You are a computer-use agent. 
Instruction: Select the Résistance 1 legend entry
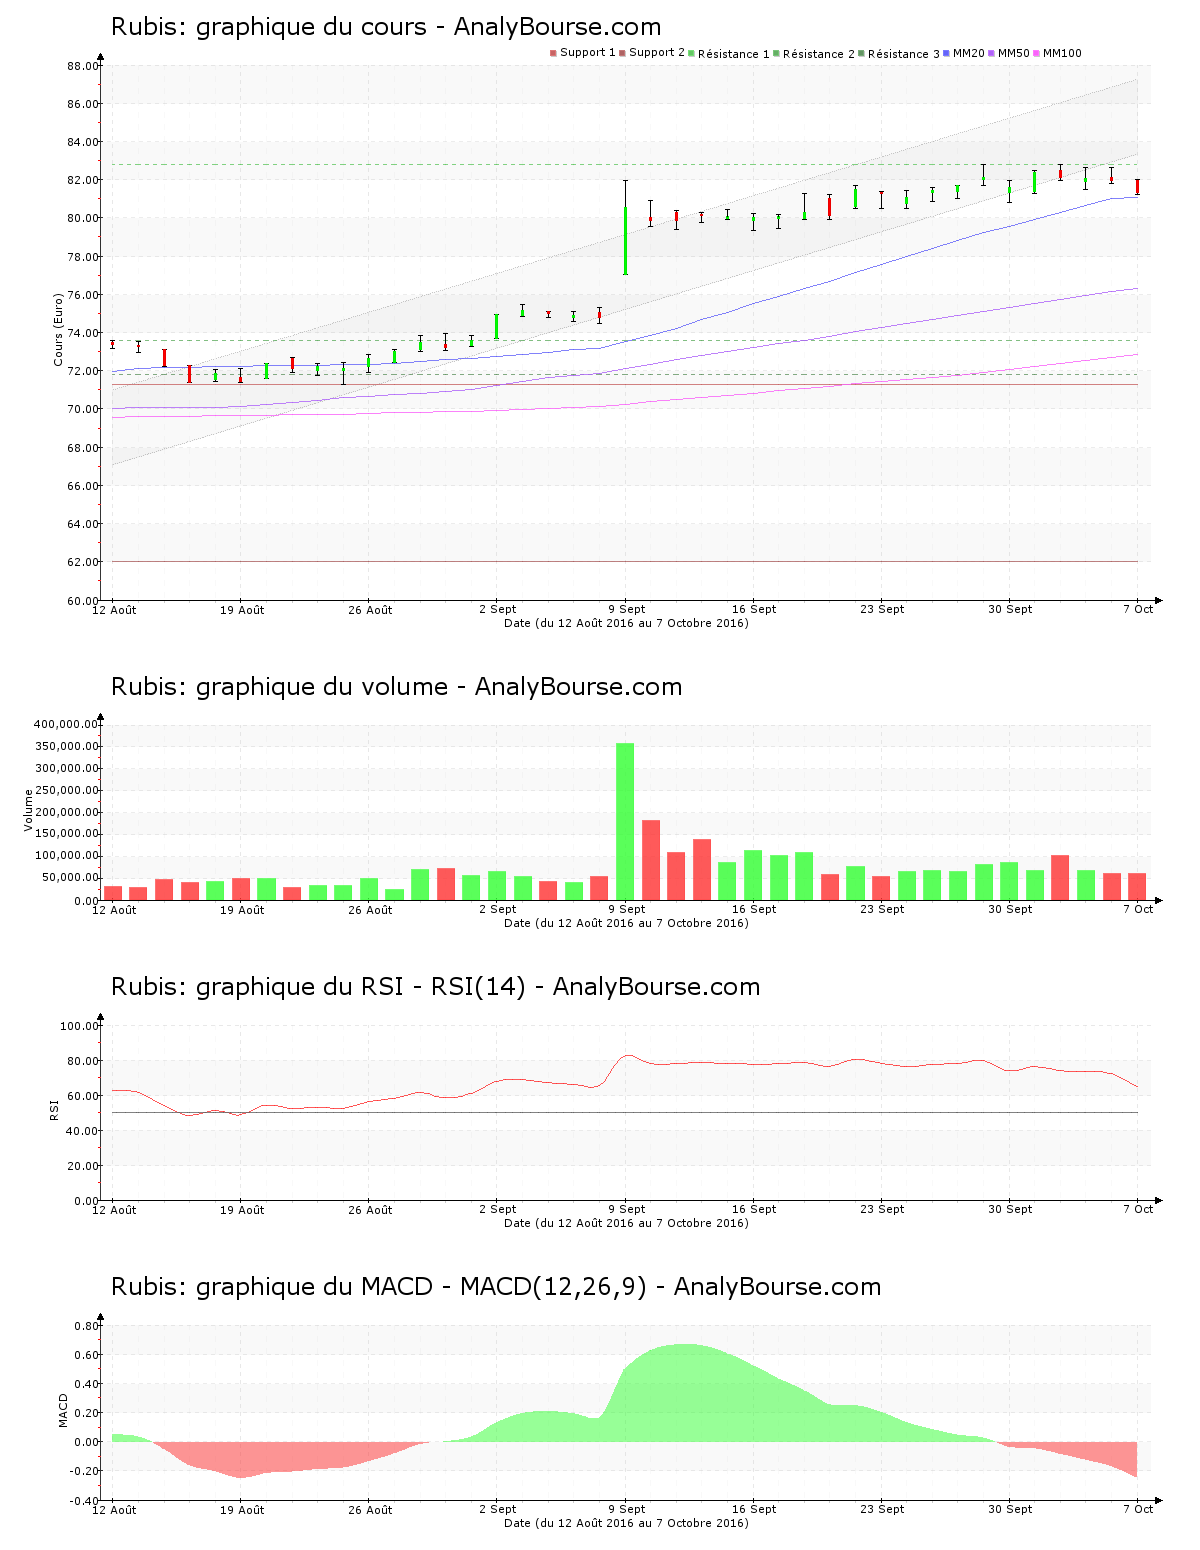pyautogui.click(x=733, y=54)
